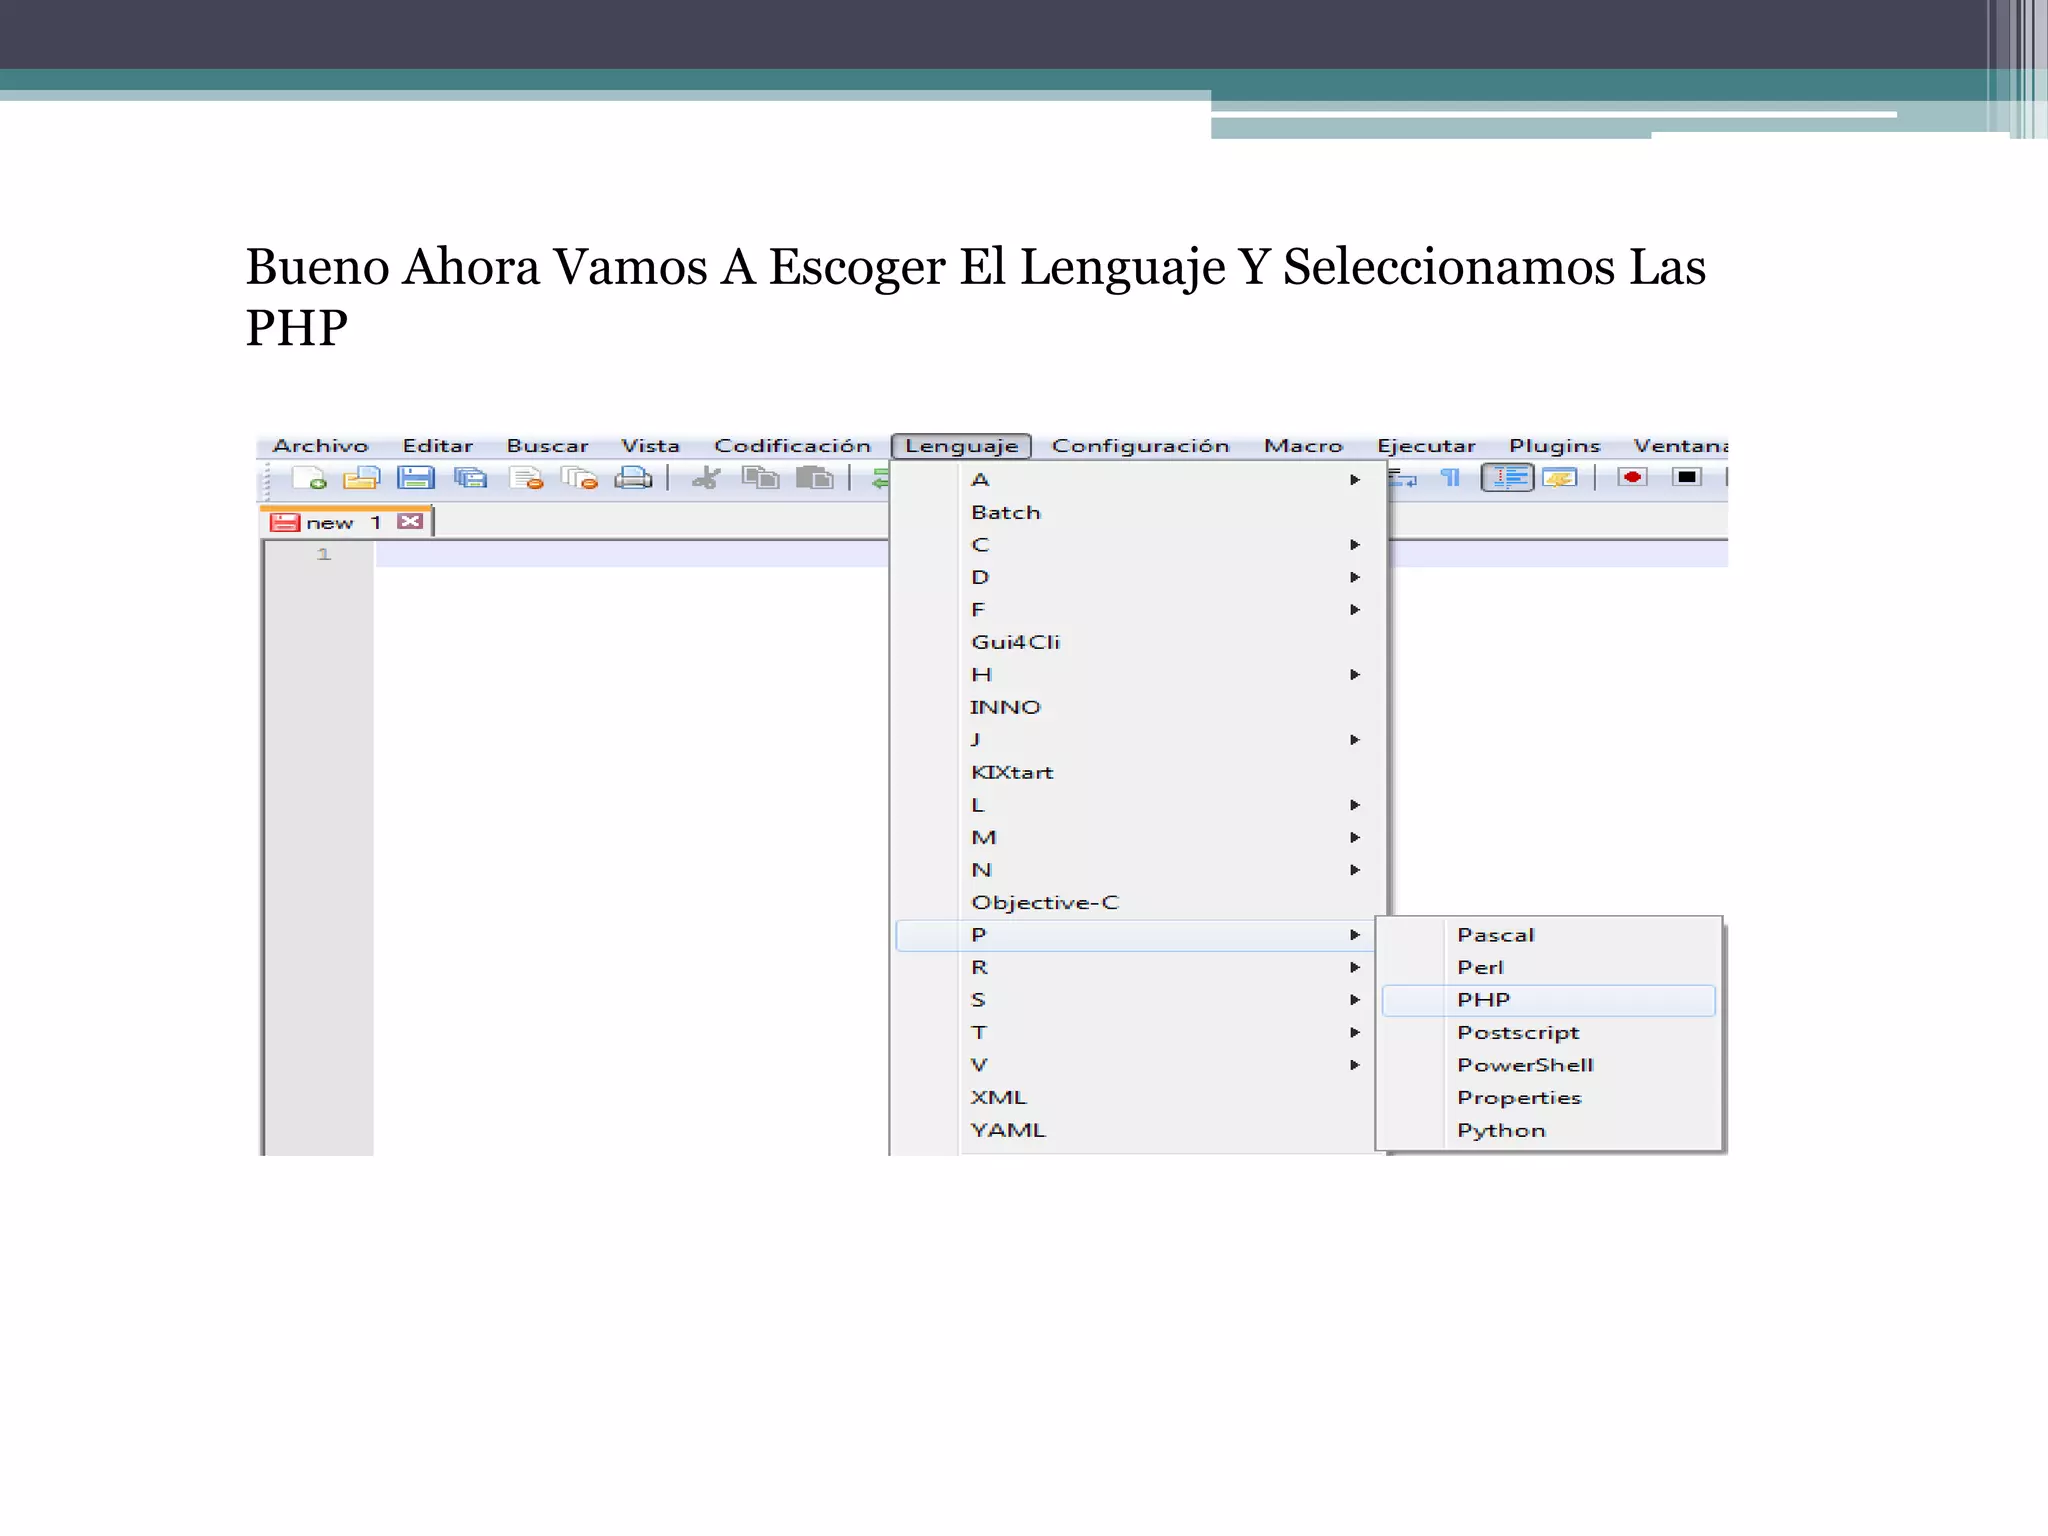Viewport: 2048px width, 1536px height.
Task: Click the red save icon on new 1 tab
Action: pyautogui.click(x=285, y=522)
